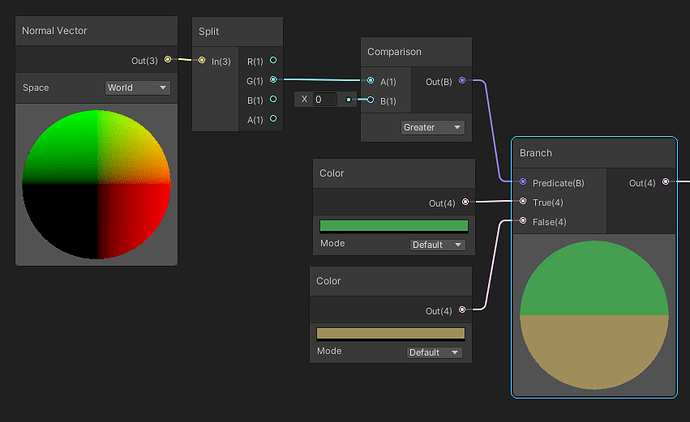Click the tan color swatch
The image size is (690, 422).
tap(390, 334)
